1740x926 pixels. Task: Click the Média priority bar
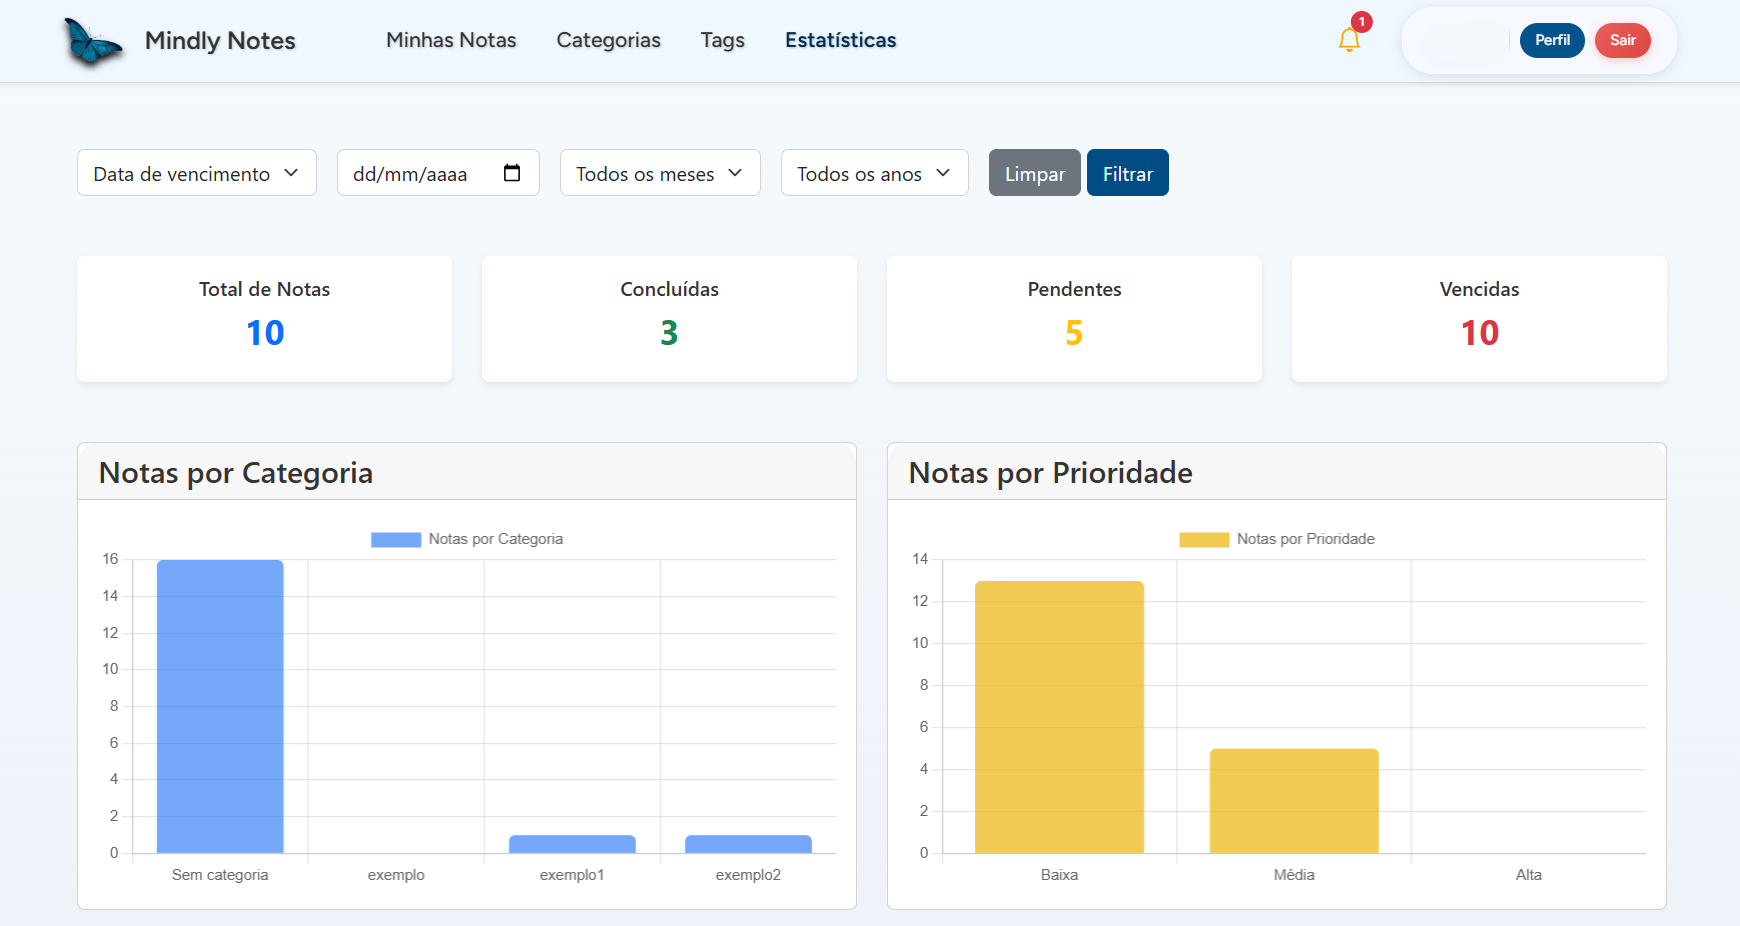(1294, 801)
